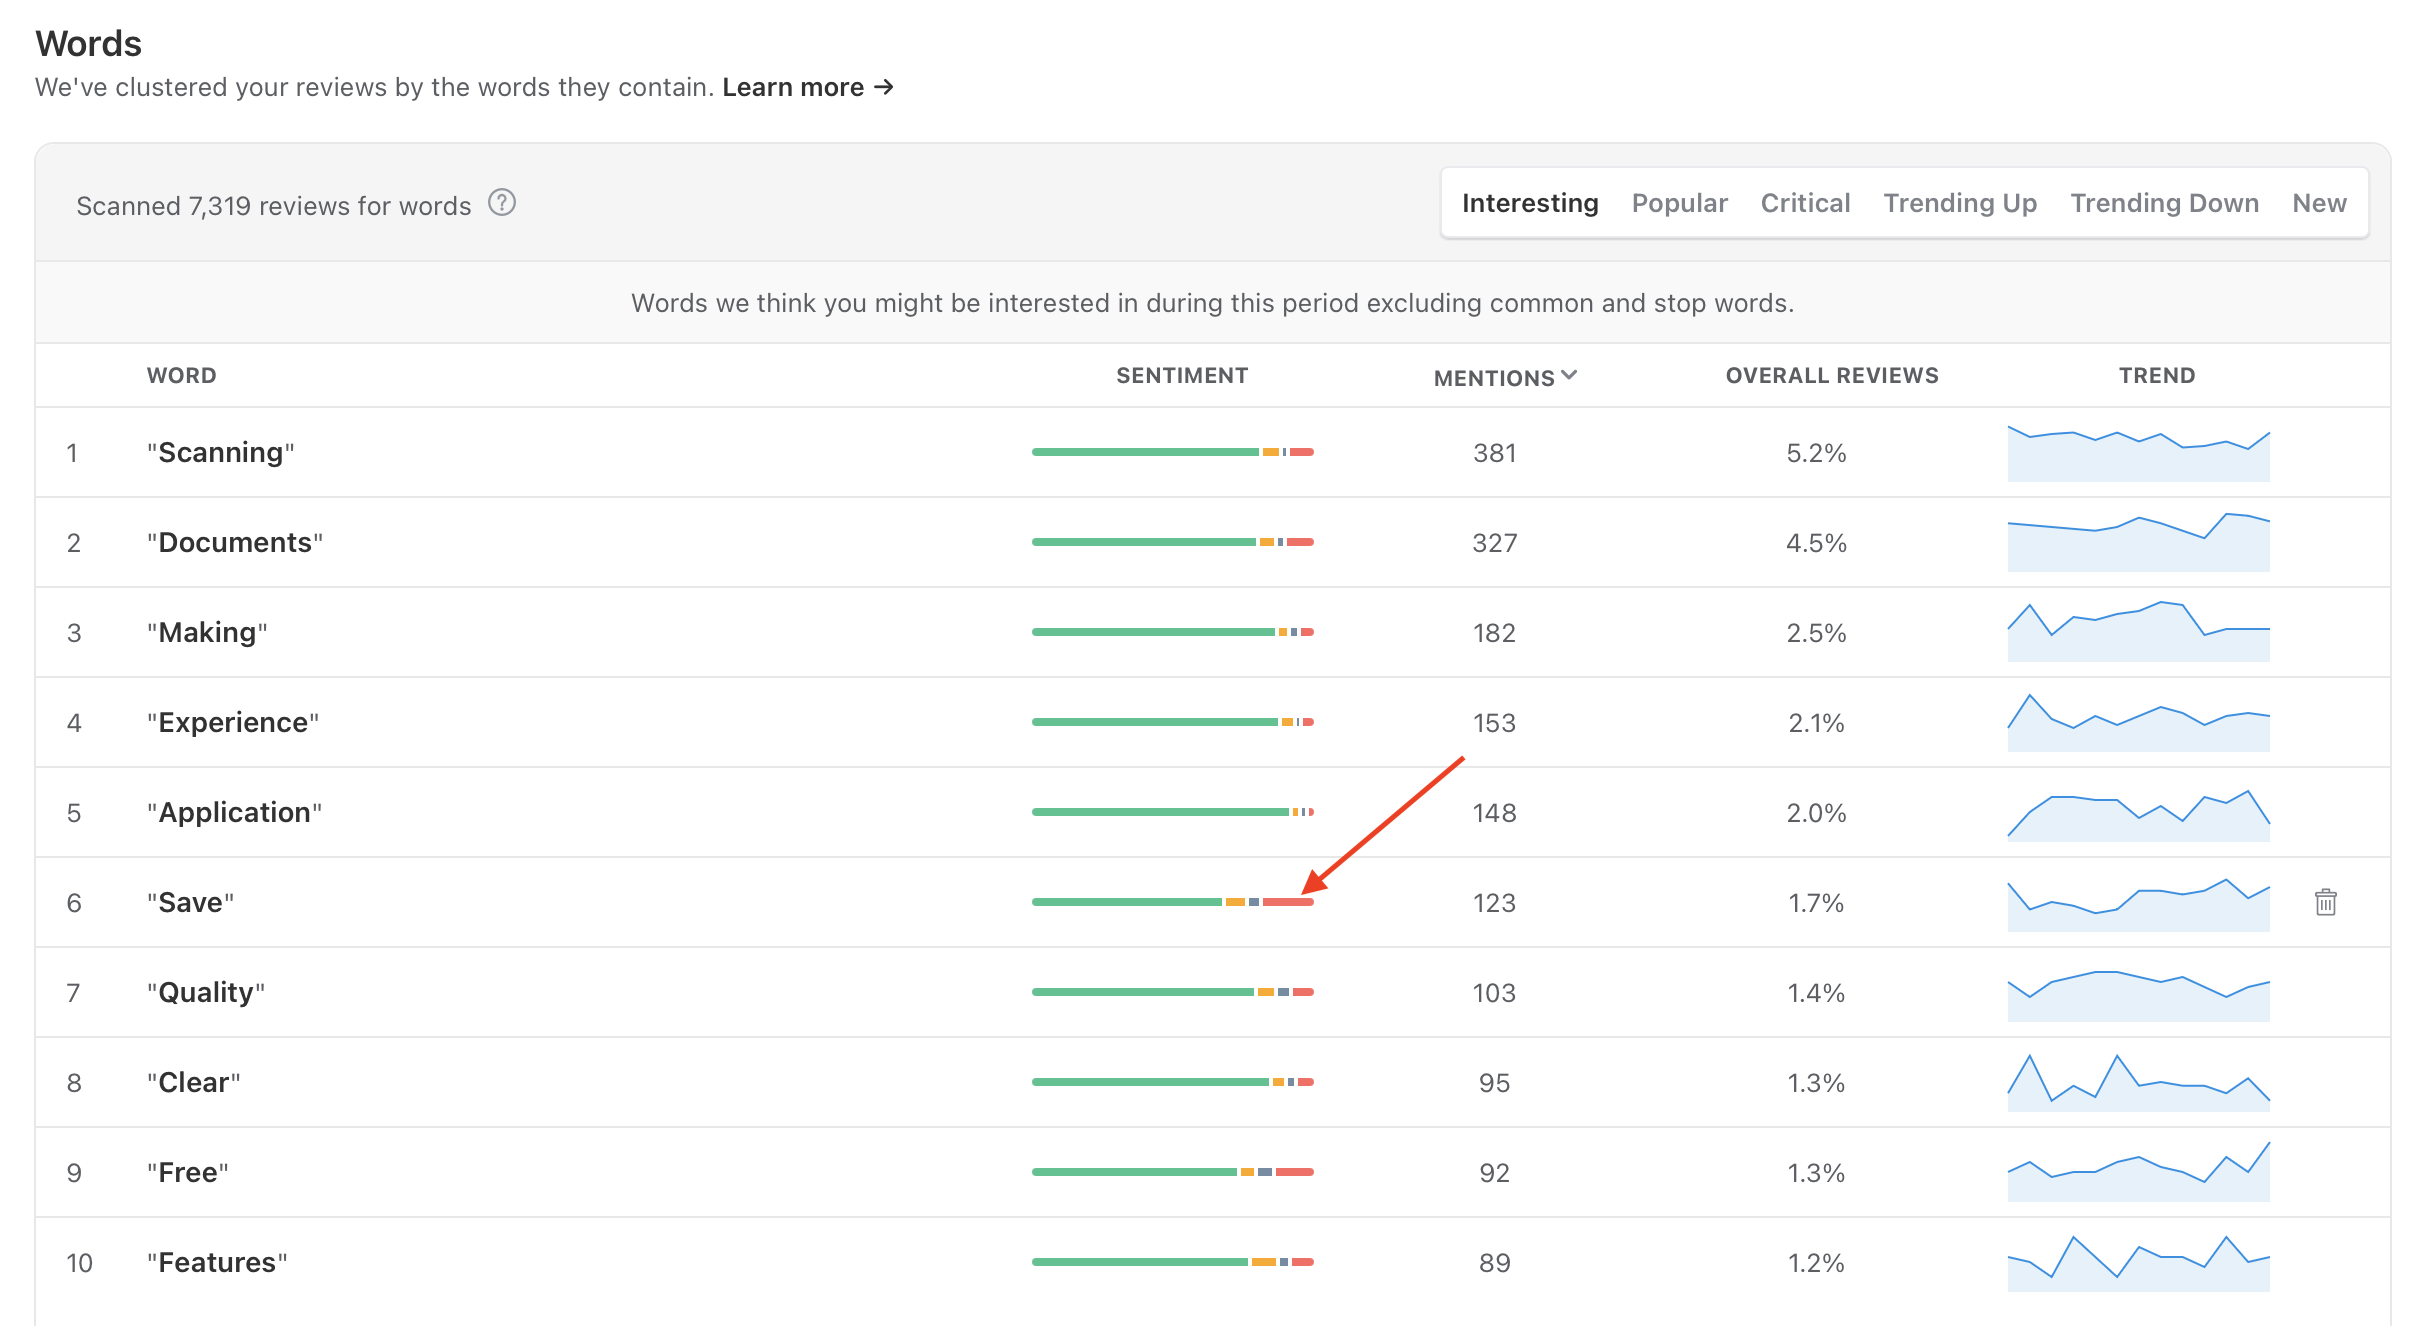
Task: Click the 123 mentions value
Action: pyautogui.click(x=1494, y=903)
